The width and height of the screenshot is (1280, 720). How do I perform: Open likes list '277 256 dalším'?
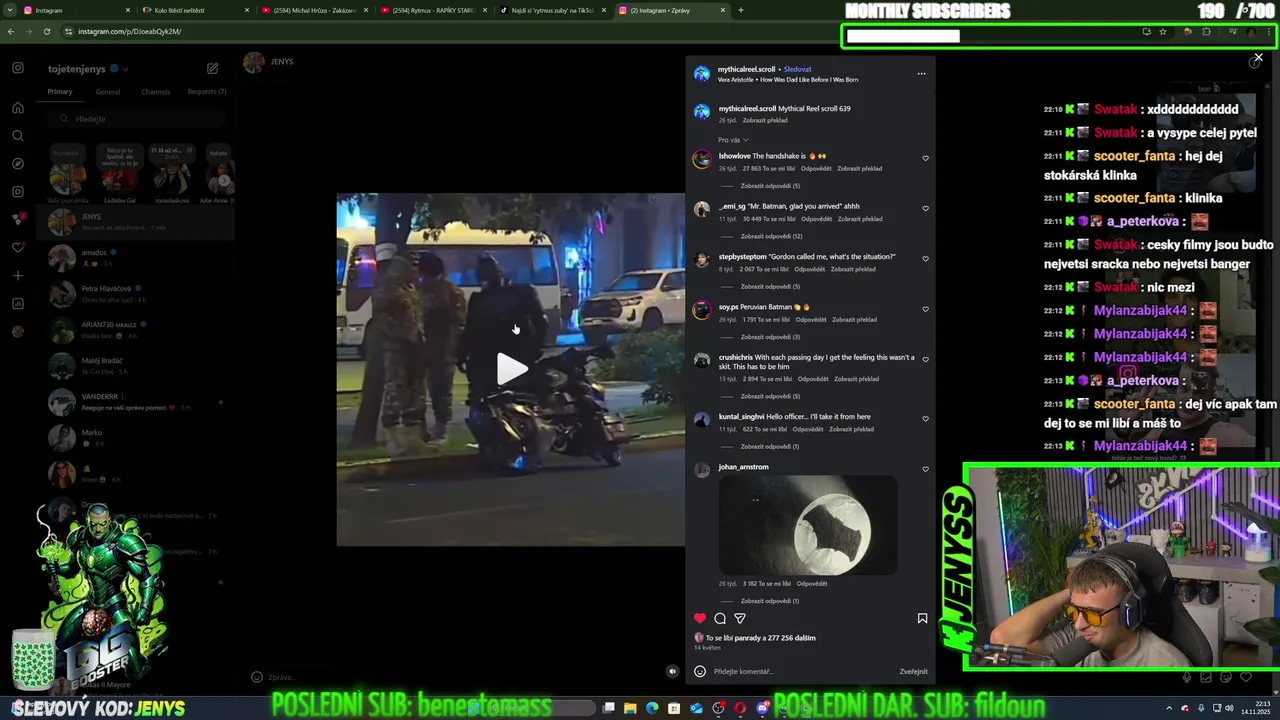coord(790,638)
